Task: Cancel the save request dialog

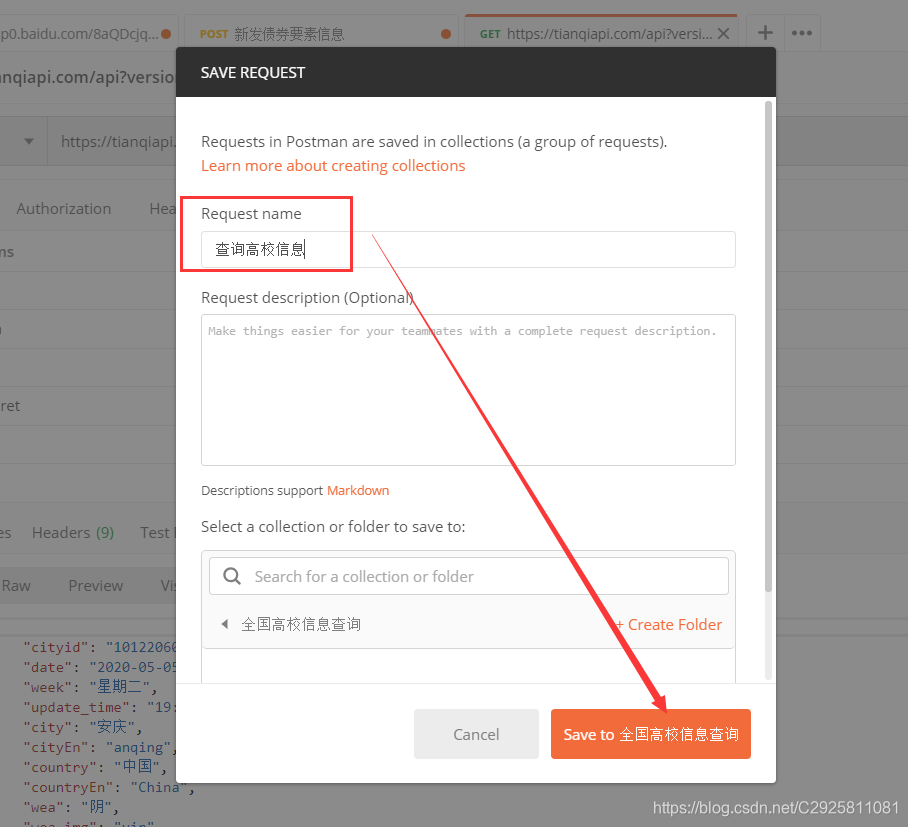Action: tap(476, 734)
